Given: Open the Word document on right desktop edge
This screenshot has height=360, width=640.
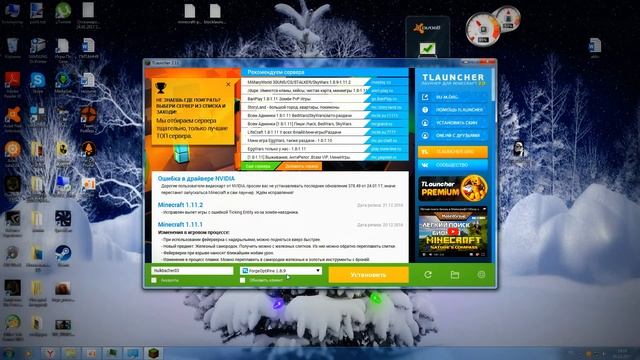Looking at the screenshot, I should pyautogui.click(x=595, y=47).
